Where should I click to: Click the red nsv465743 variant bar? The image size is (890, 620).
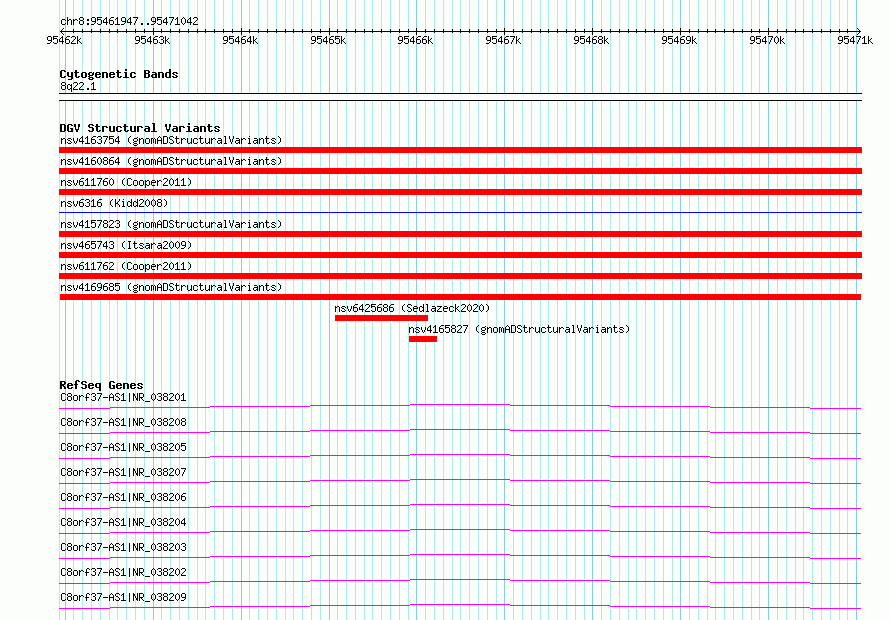point(460,255)
